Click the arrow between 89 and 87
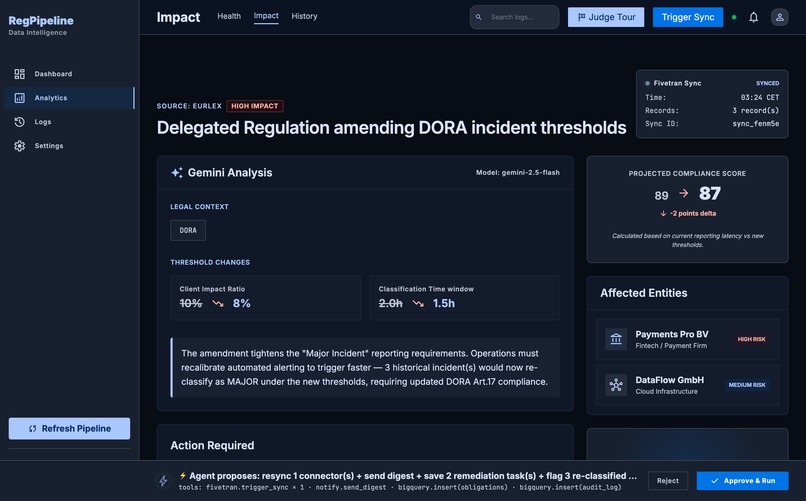806x501 pixels. [684, 193]
